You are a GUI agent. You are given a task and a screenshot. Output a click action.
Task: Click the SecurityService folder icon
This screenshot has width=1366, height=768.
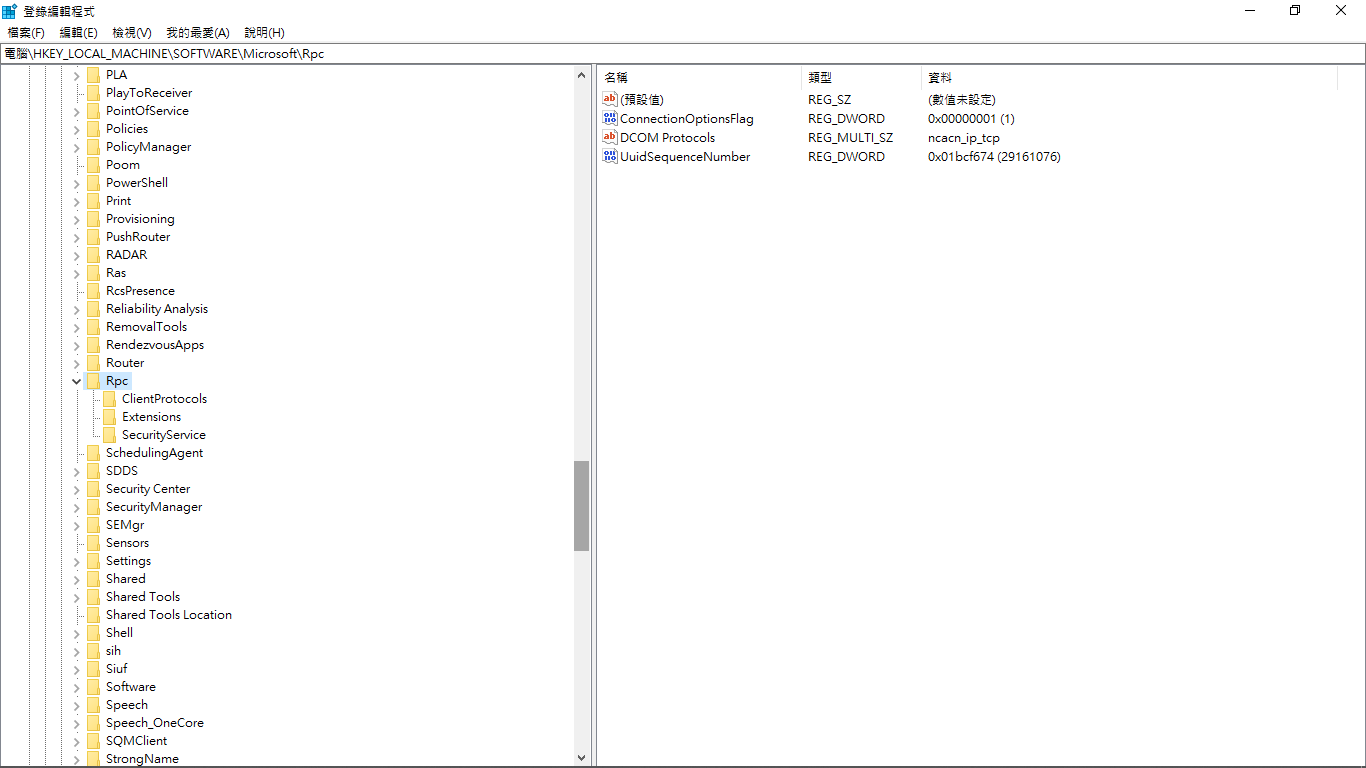(109, 435)
